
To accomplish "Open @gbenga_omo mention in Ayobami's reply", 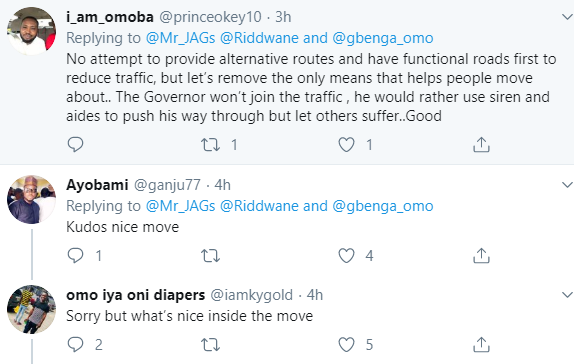I will tap(383, 206).
